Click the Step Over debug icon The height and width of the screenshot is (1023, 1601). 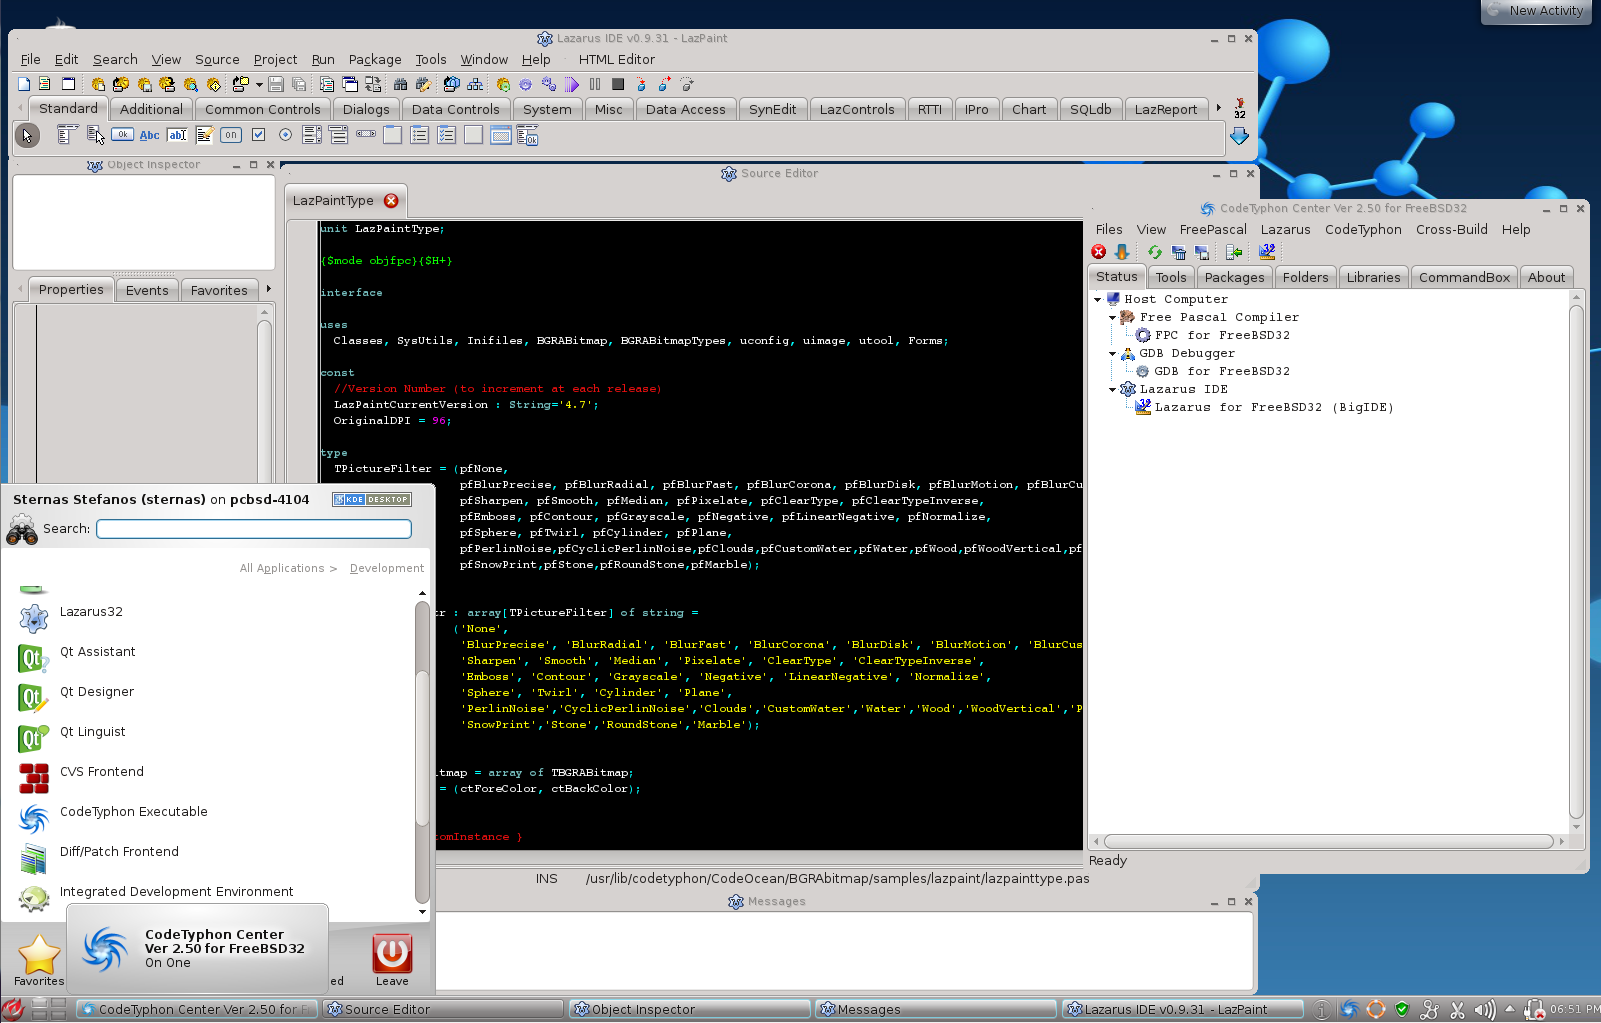664,84
